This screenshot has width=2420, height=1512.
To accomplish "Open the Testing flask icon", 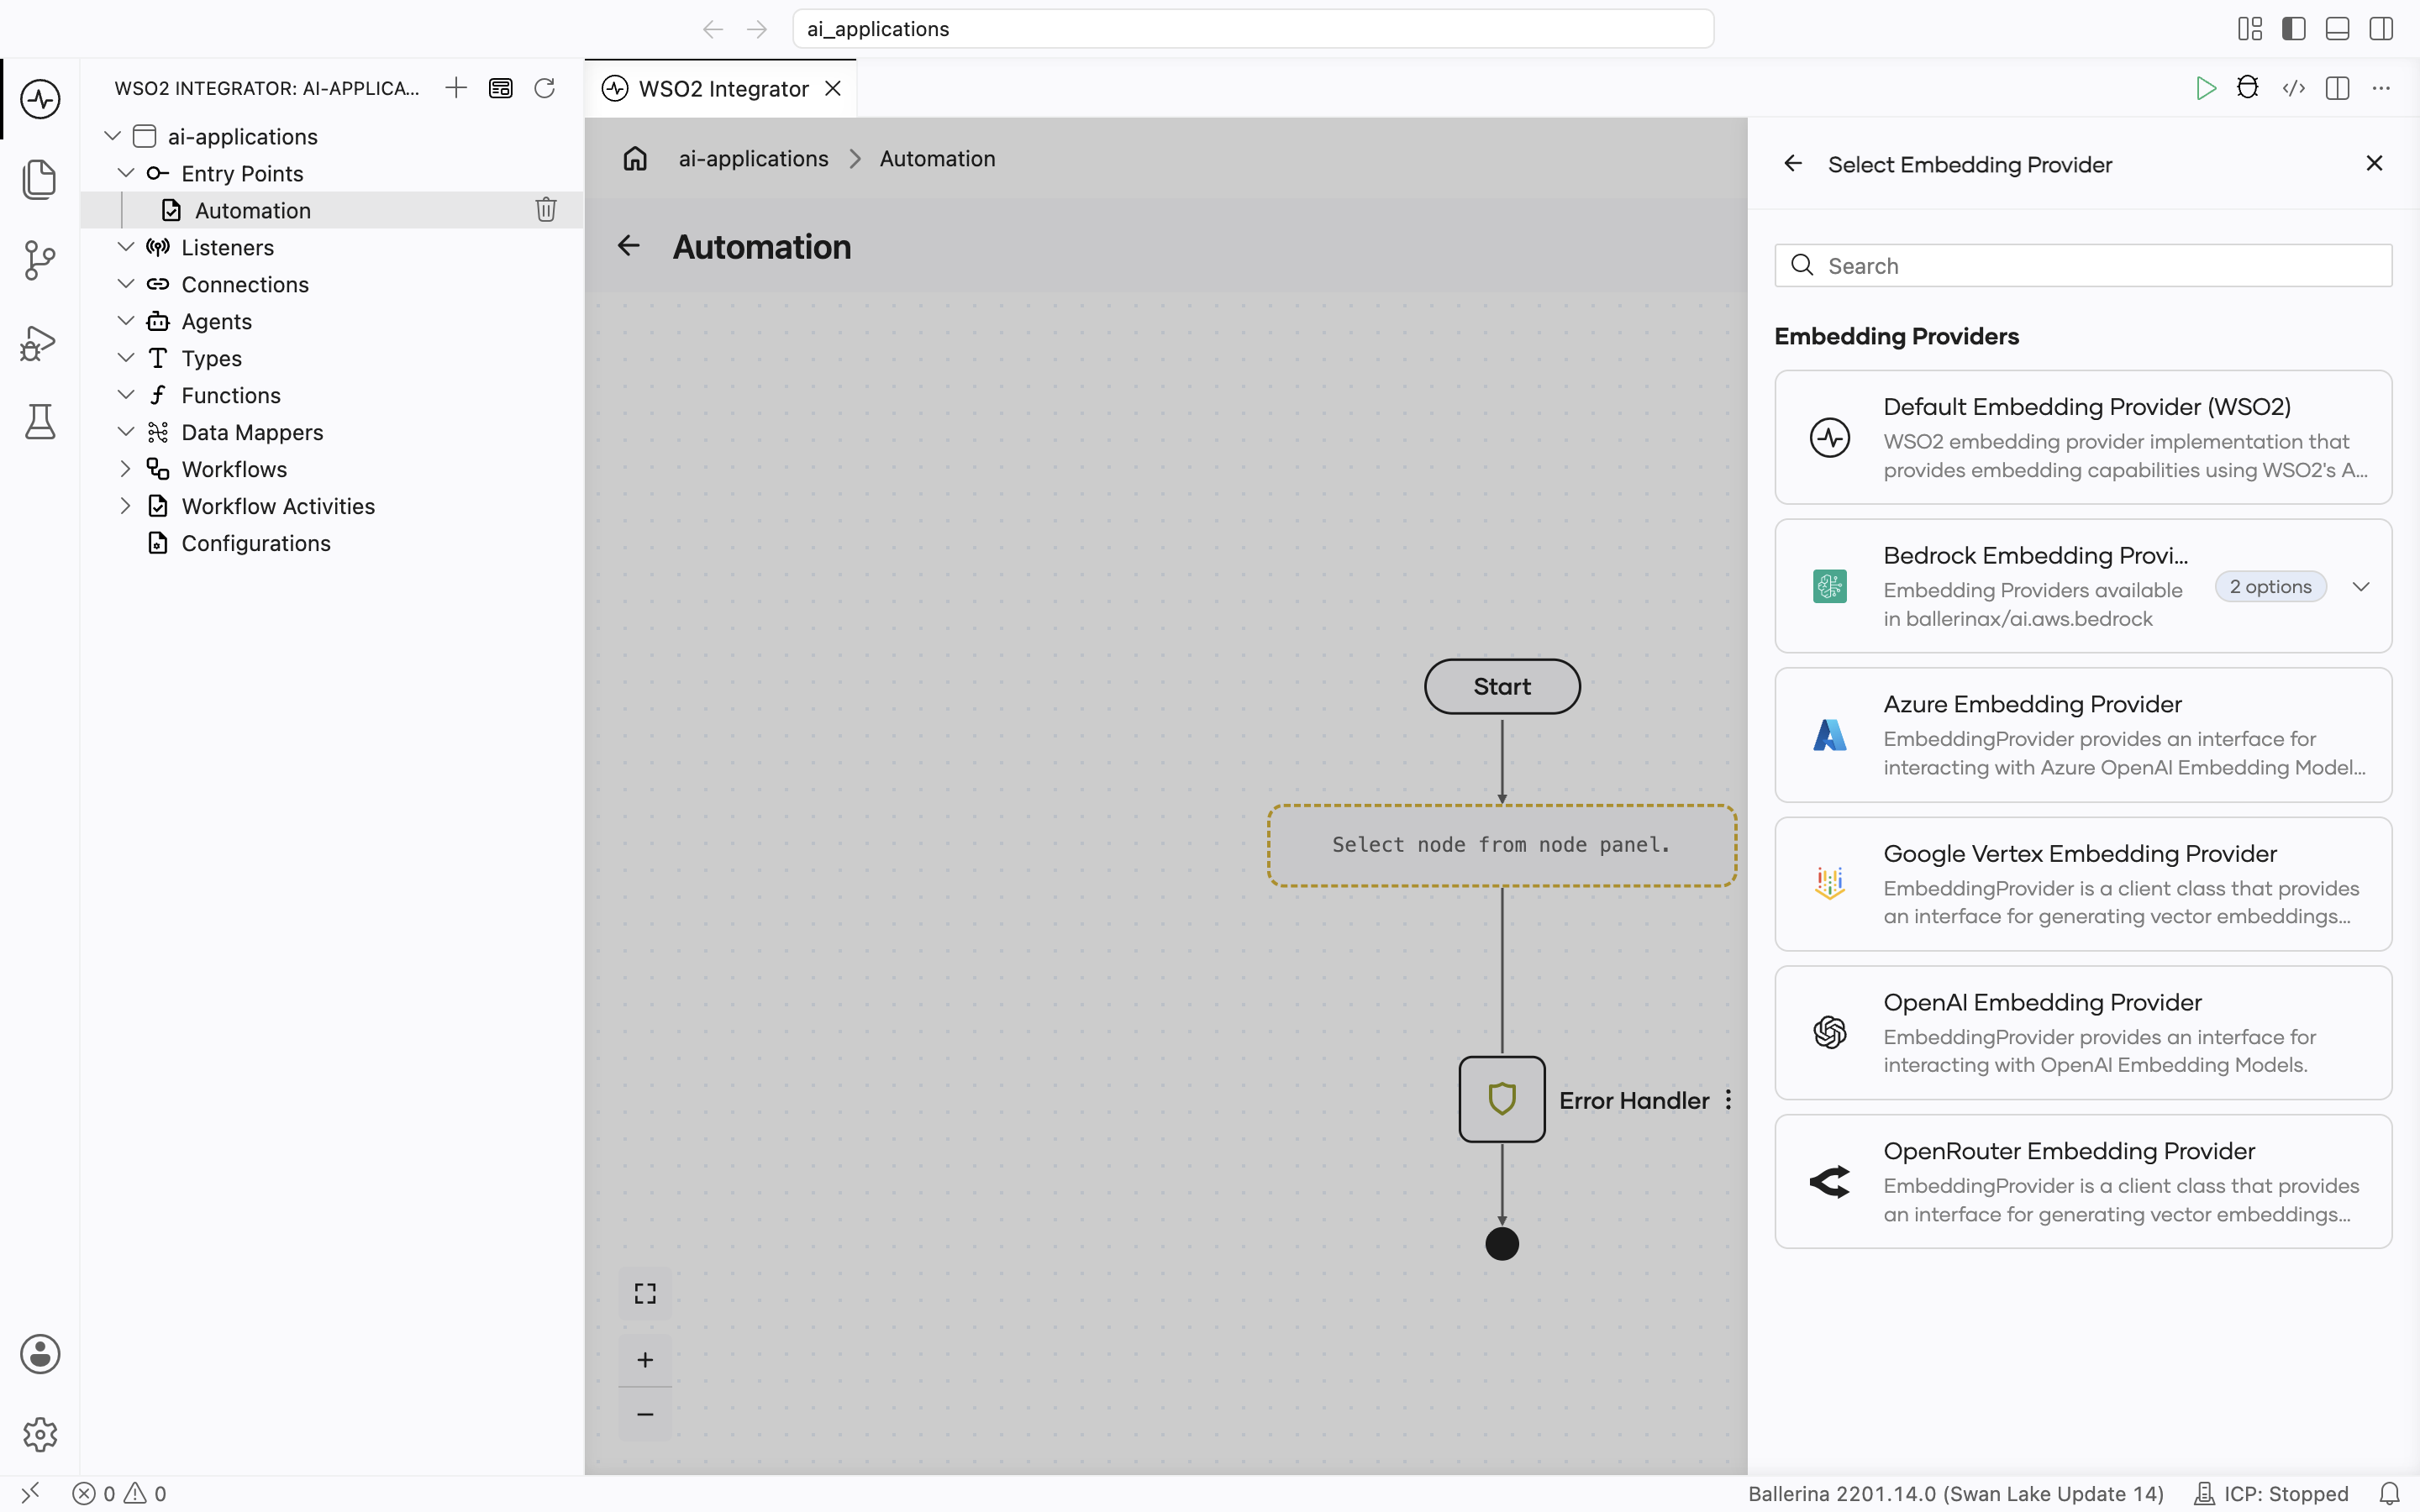I will [x=40, y=422].
